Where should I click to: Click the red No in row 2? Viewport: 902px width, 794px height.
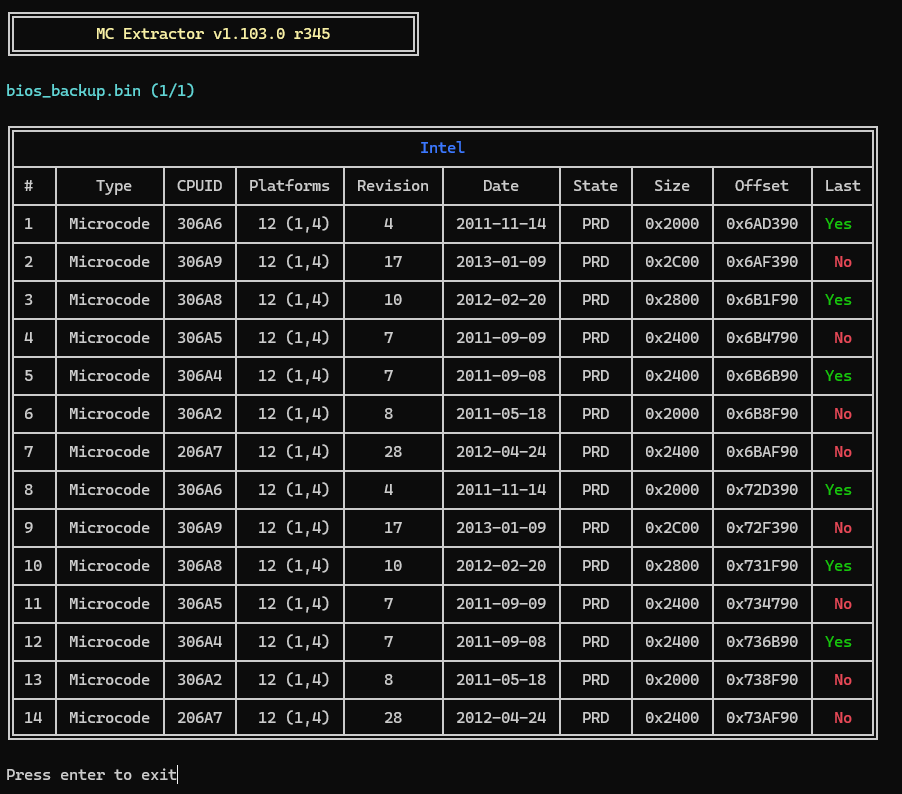(842, 262)
